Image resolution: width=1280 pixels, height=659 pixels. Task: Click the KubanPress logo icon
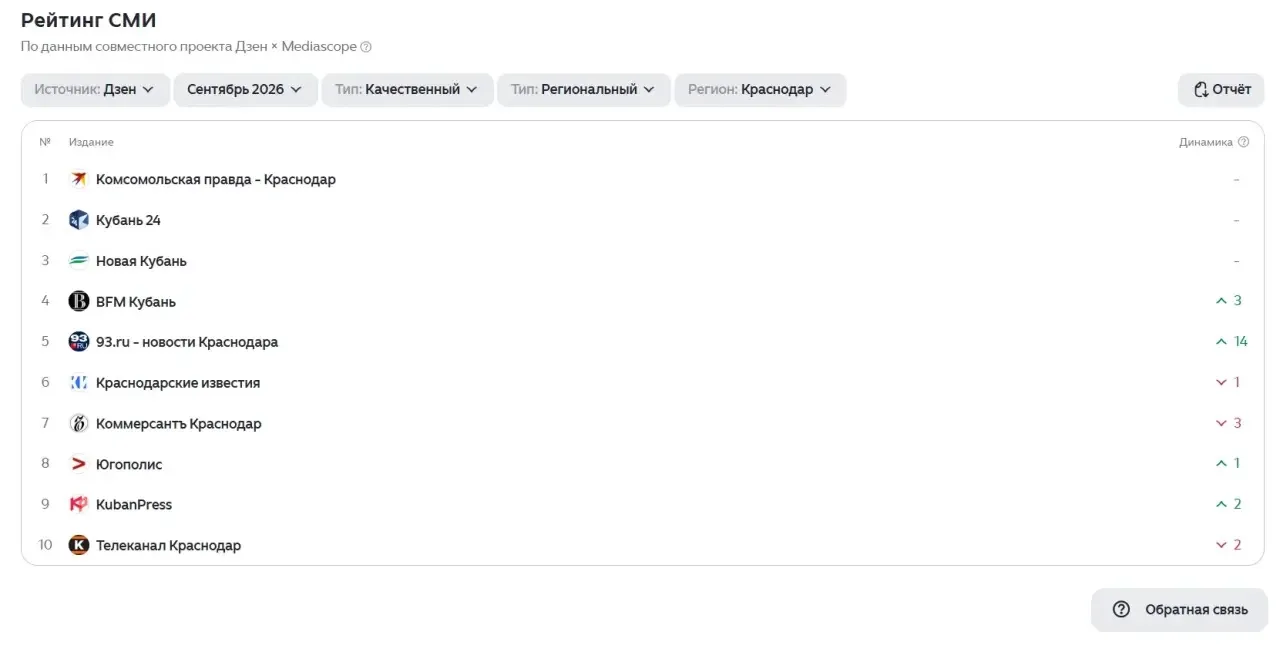click(x=79, y=504)
